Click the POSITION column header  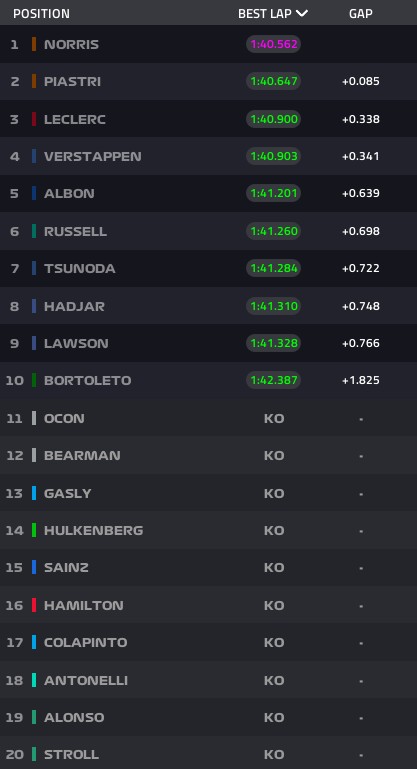[x=41, y=14]
